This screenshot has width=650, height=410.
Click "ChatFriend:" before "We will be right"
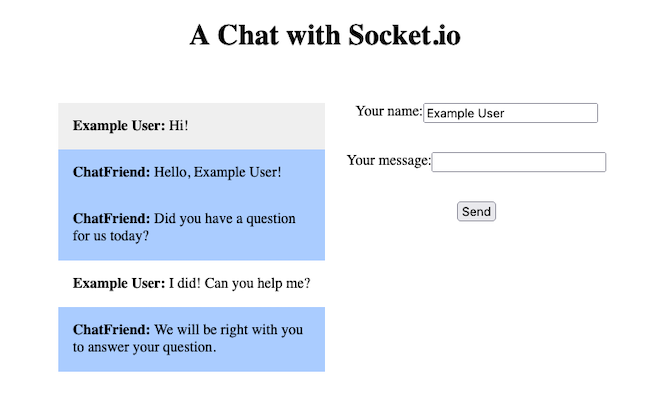pyautogui.click(x=111, y=330)
